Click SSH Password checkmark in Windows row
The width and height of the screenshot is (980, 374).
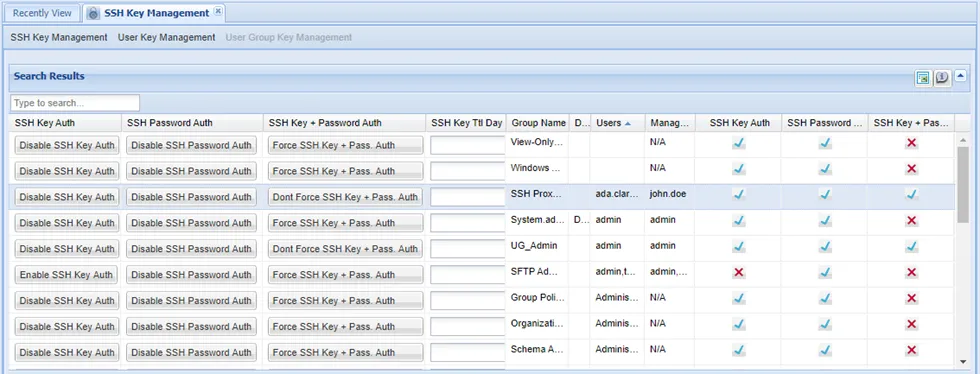pos(825,169)
